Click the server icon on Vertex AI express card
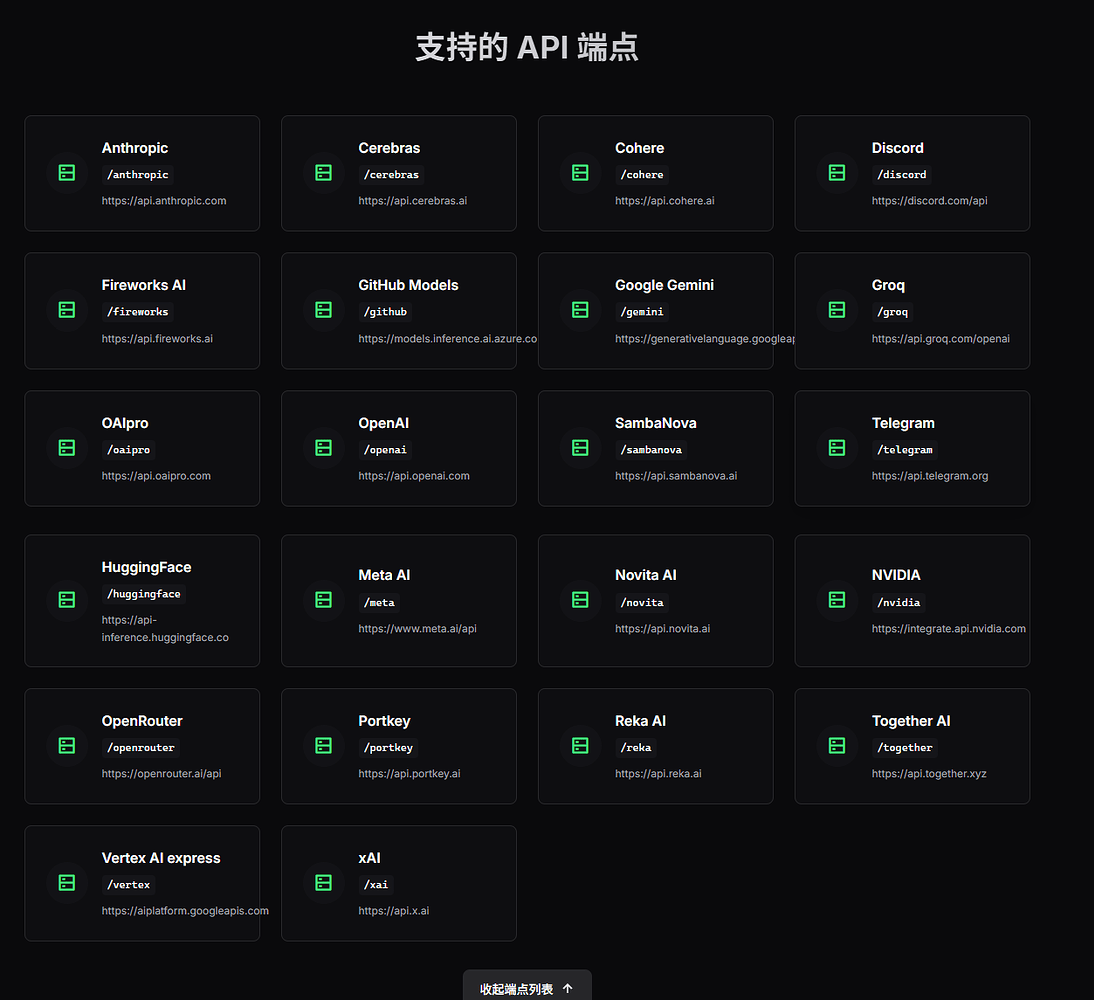This screenshot has height=1000, width=1094. click(x=67, y=883)
